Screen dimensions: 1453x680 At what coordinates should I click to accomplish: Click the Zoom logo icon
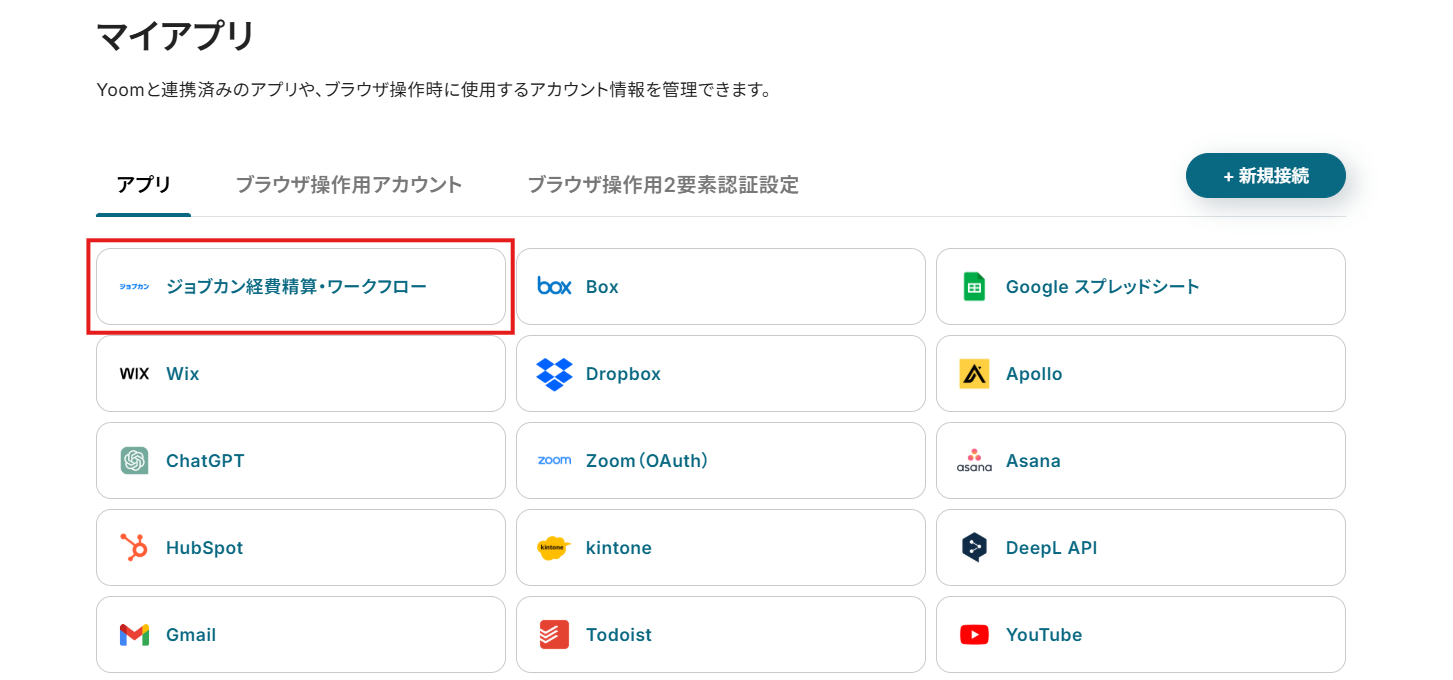tap(554, 461)
